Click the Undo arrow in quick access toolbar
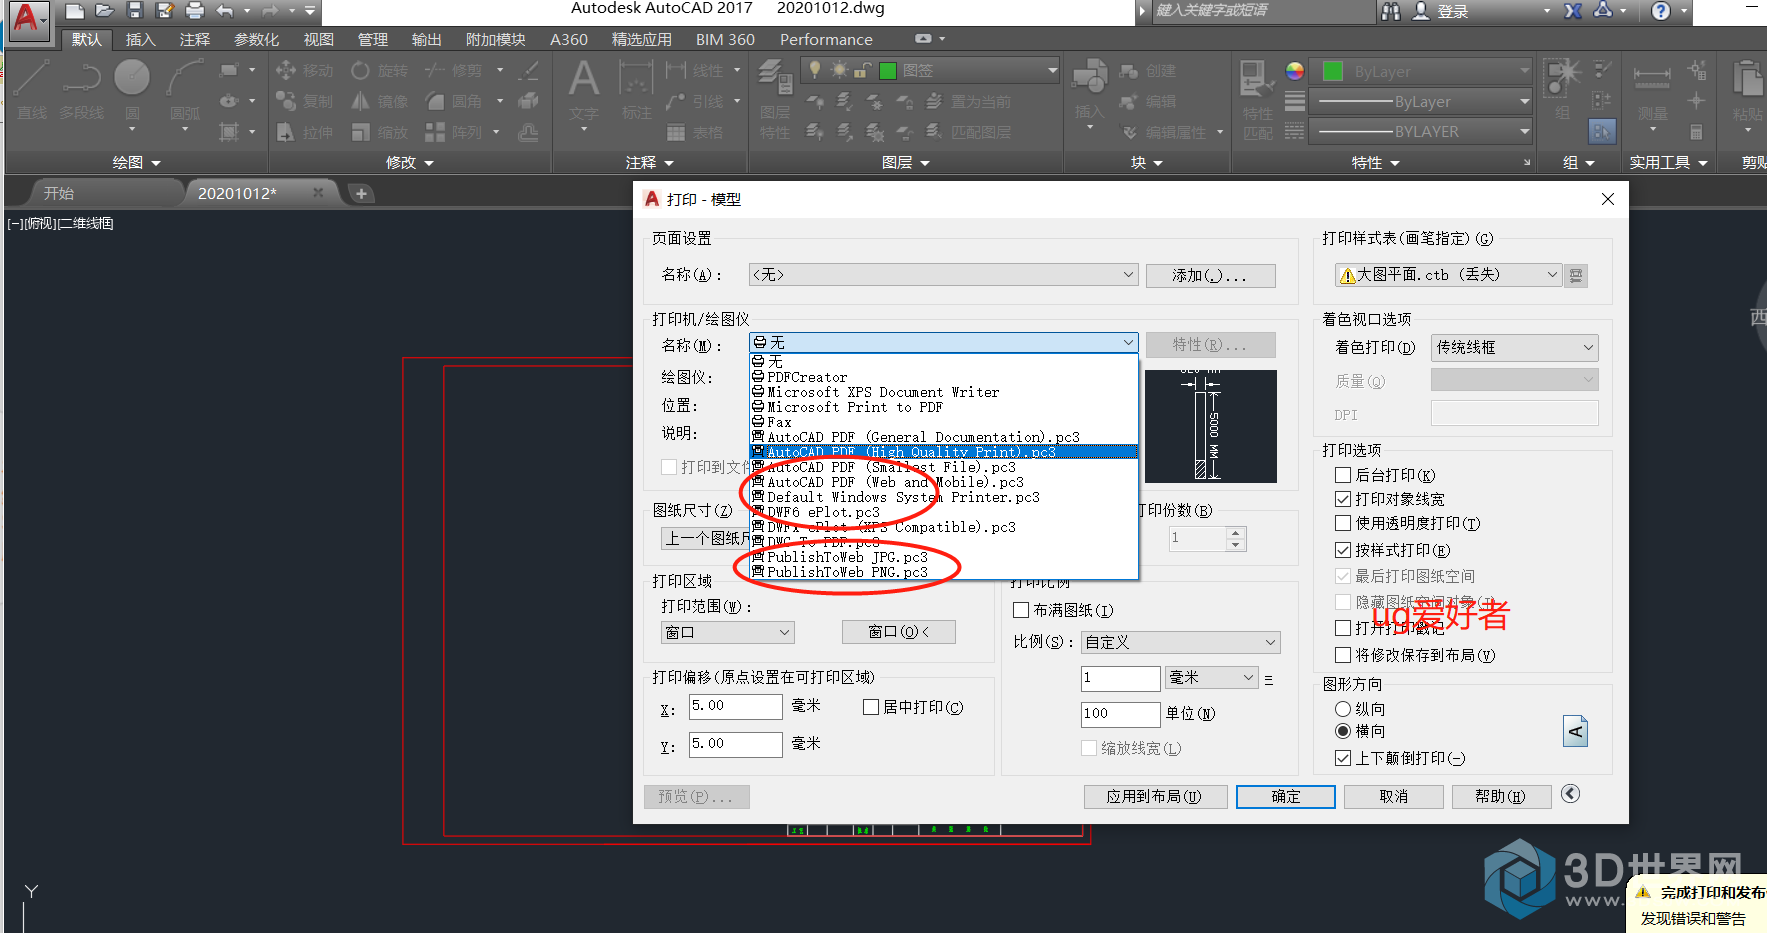The width and height of the screenshot is (1767, 933). coord(224,11)
